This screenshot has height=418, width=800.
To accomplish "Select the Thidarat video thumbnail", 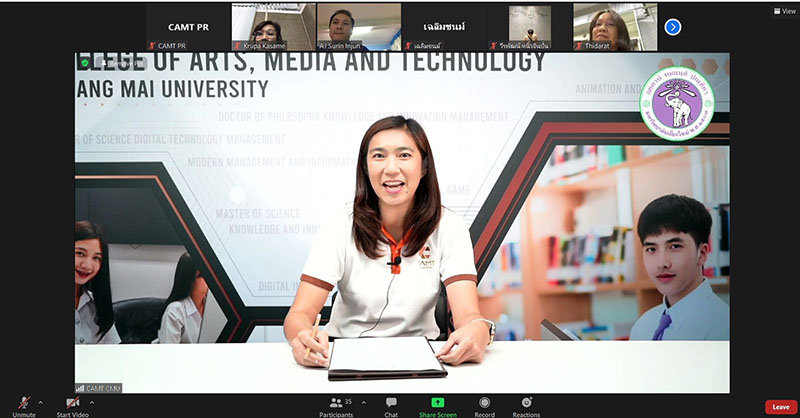I will point(615,27).
